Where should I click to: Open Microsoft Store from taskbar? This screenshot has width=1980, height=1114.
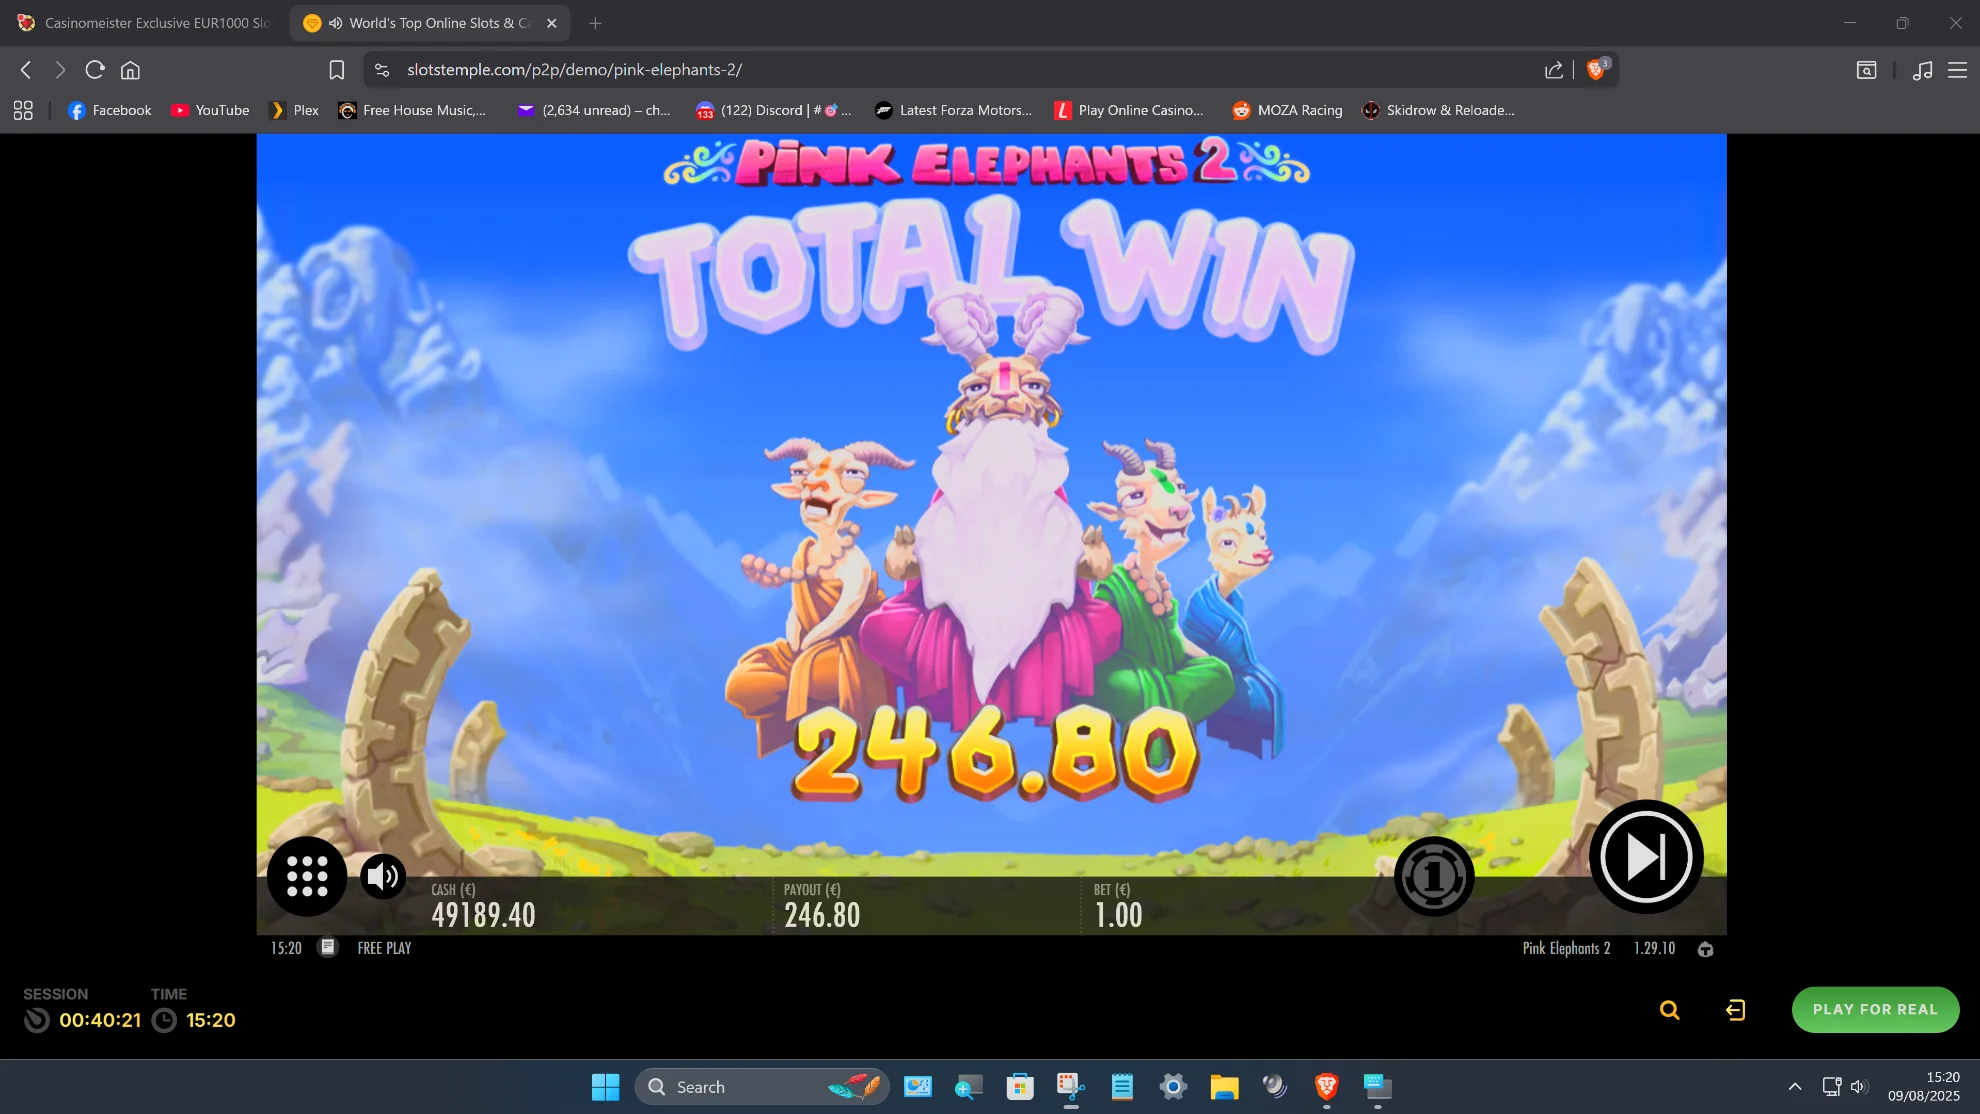[1020, 1087]
